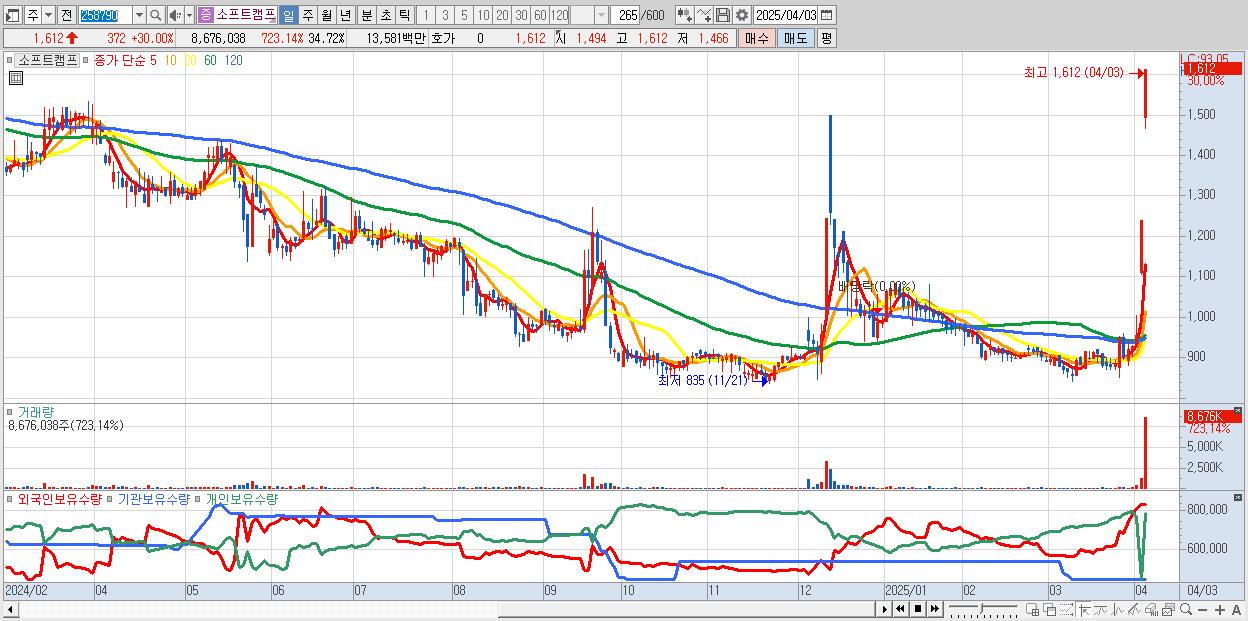This screenshot has height=621, width=1248.
Task: Click play button in chart replay controls
Action: click(x=885, y=609)
